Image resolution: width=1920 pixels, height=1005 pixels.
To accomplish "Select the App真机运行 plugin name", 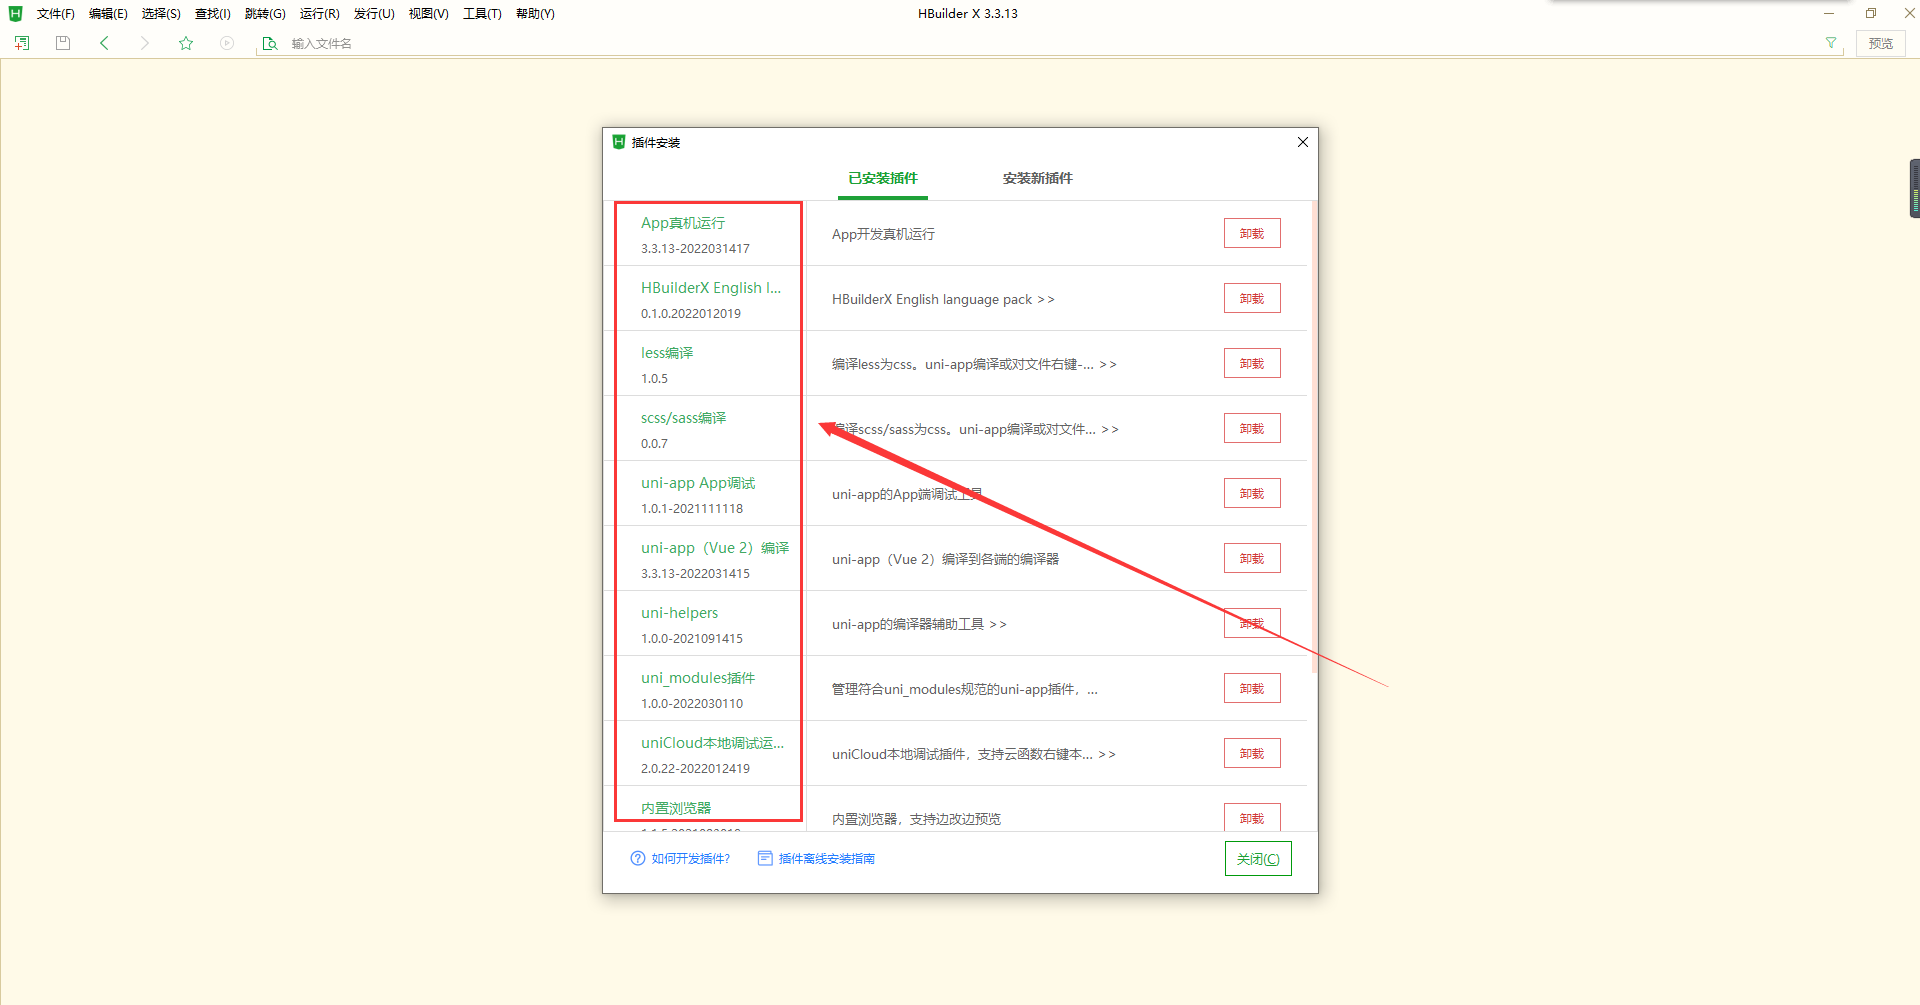I will pyautogui.click(x=683, y=223).
